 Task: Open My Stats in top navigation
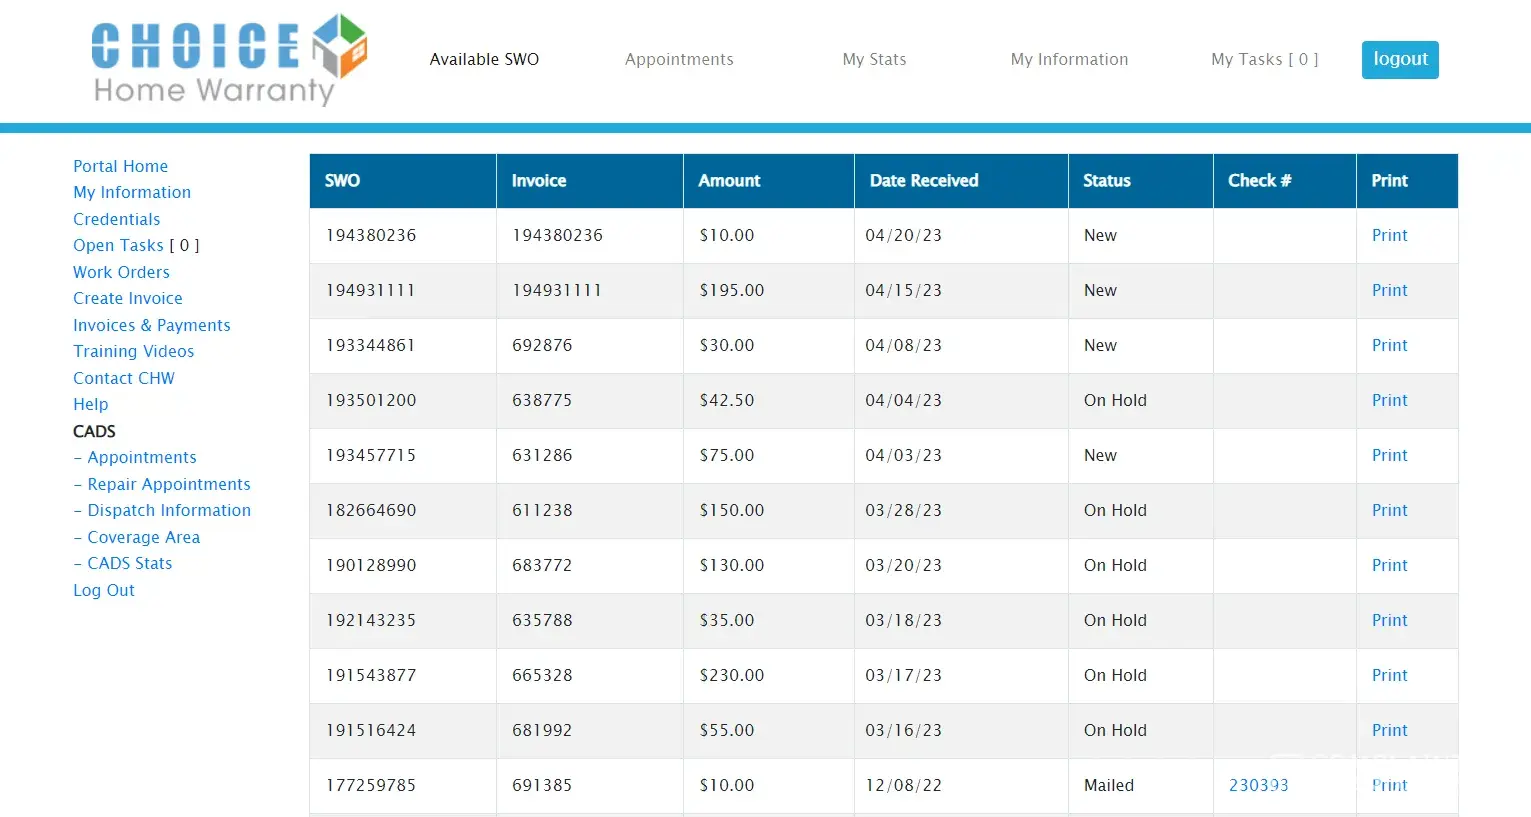pyautogui.click(x=874, y=60)
